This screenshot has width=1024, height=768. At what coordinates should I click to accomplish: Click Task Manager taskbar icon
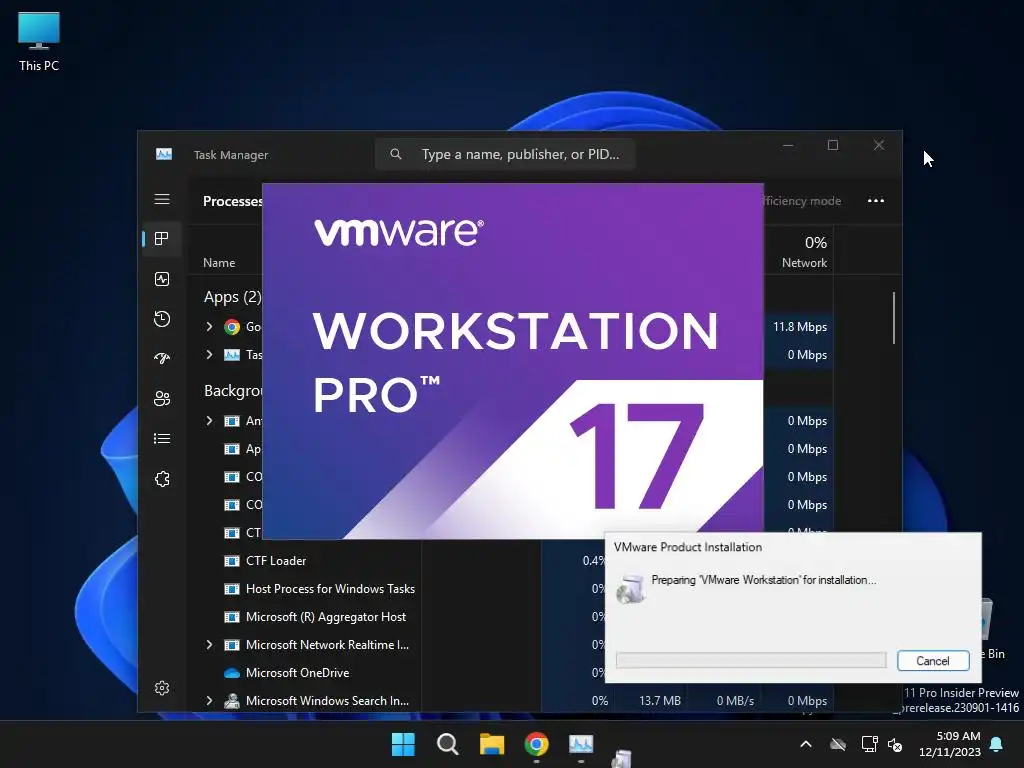[x=581, y=744]
